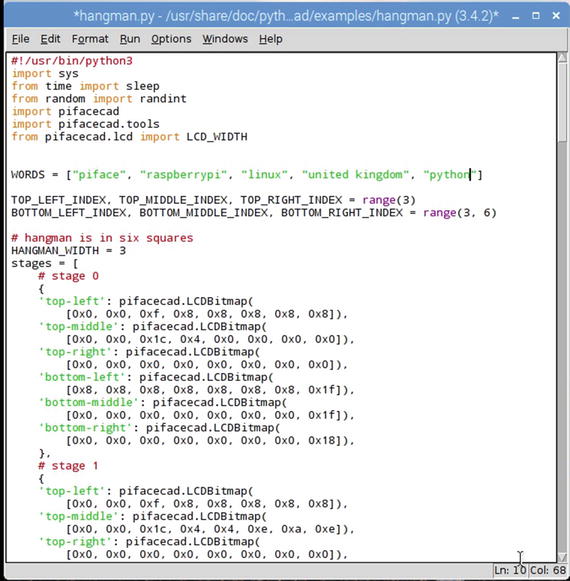Click 'randint' in random import line

tap(163, 99)
